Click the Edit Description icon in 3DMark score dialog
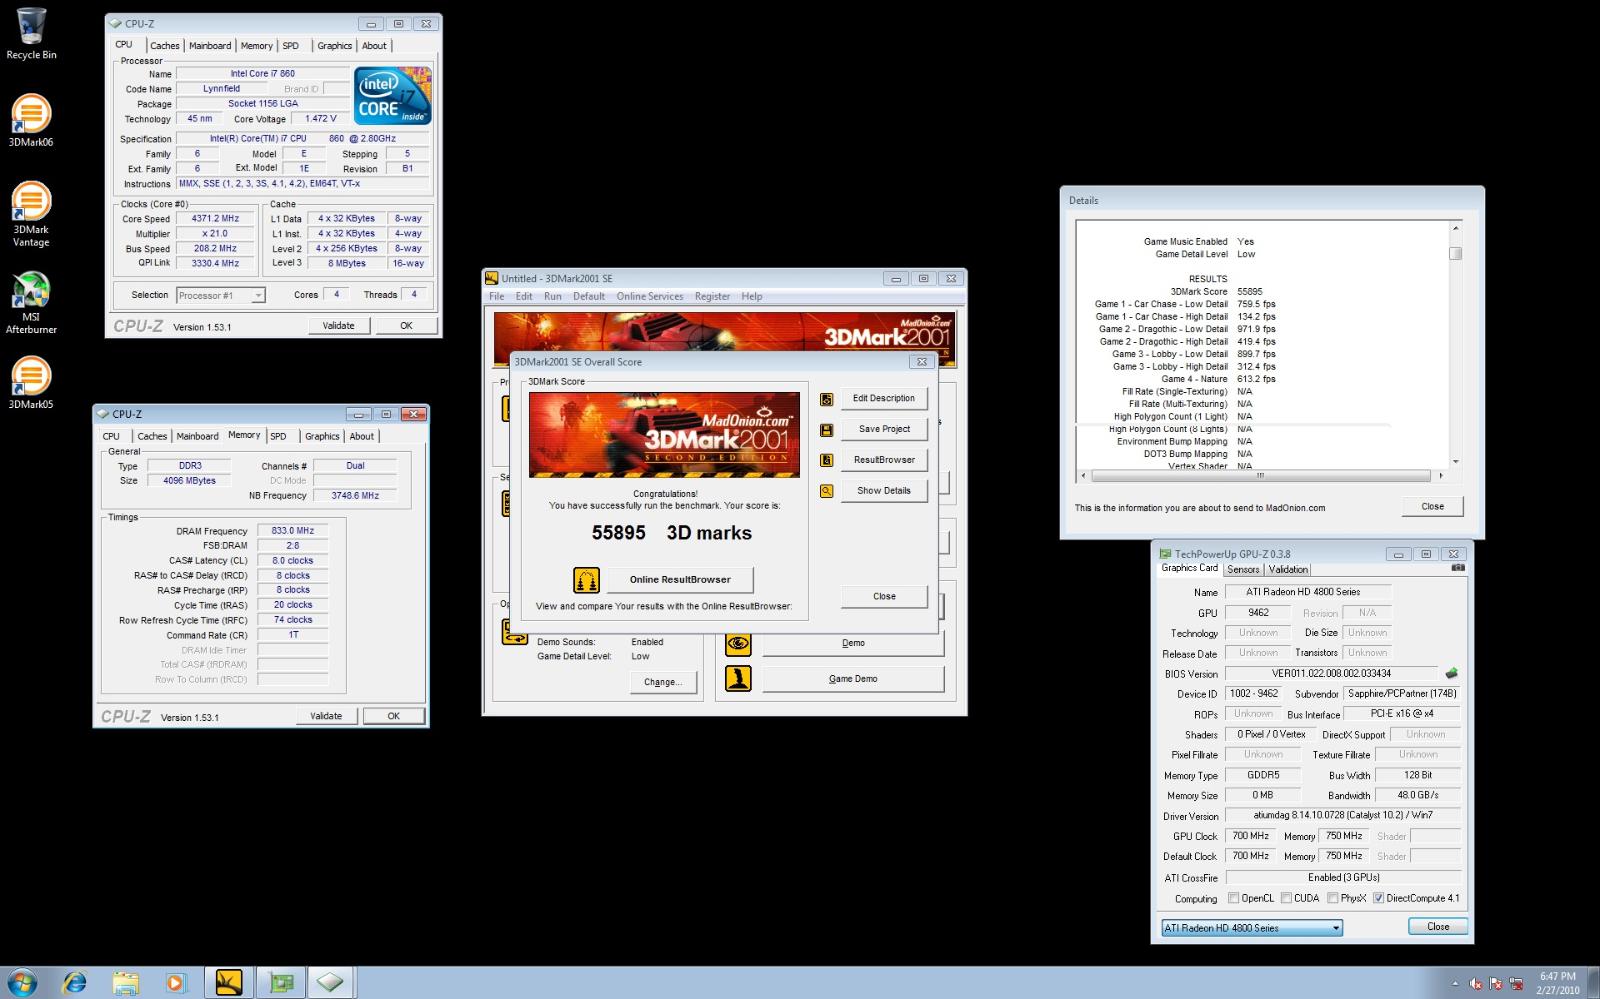This screenshot has width=1600, height=999. 826,399
